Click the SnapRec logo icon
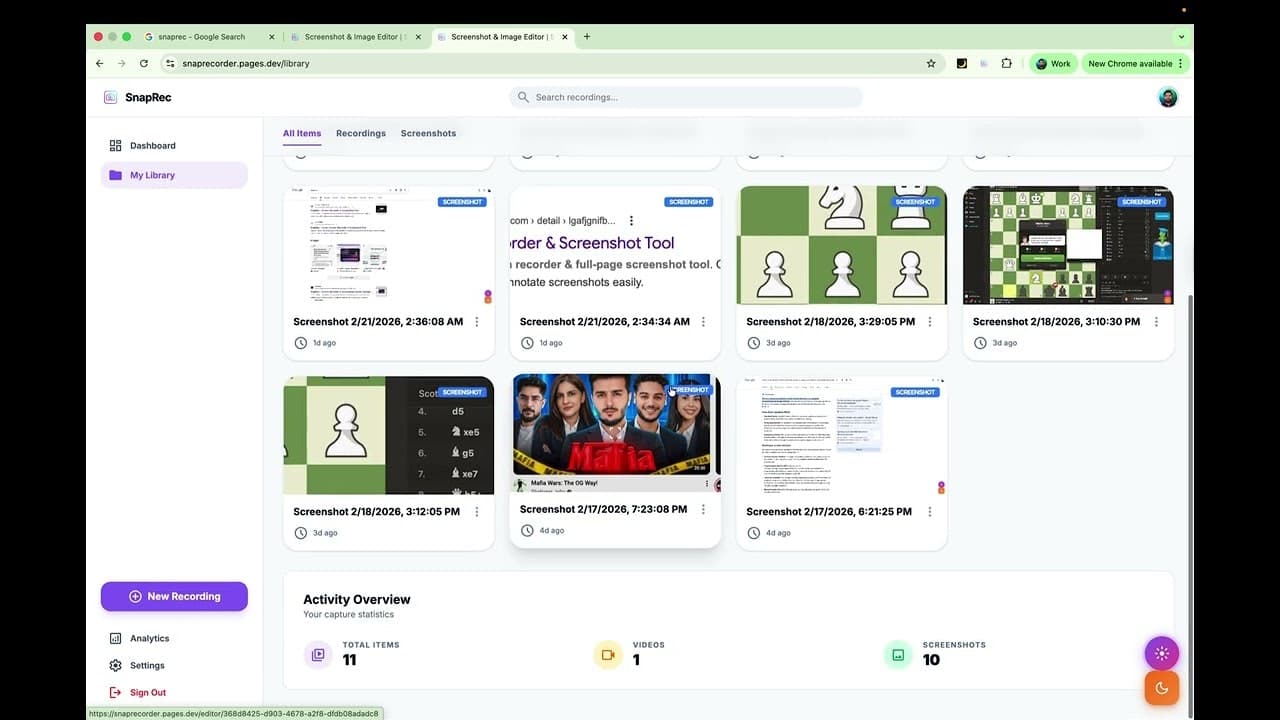 tap(111, 97)
